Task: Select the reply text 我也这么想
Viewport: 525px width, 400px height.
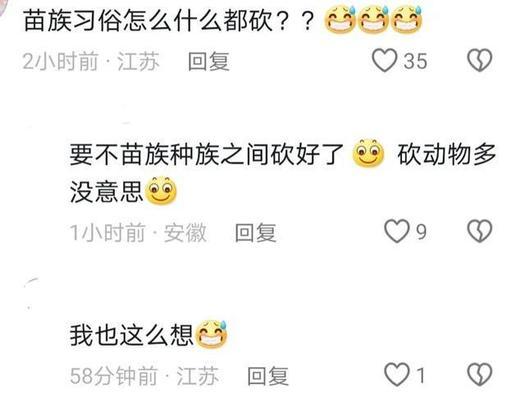Action: coord(131,335)
